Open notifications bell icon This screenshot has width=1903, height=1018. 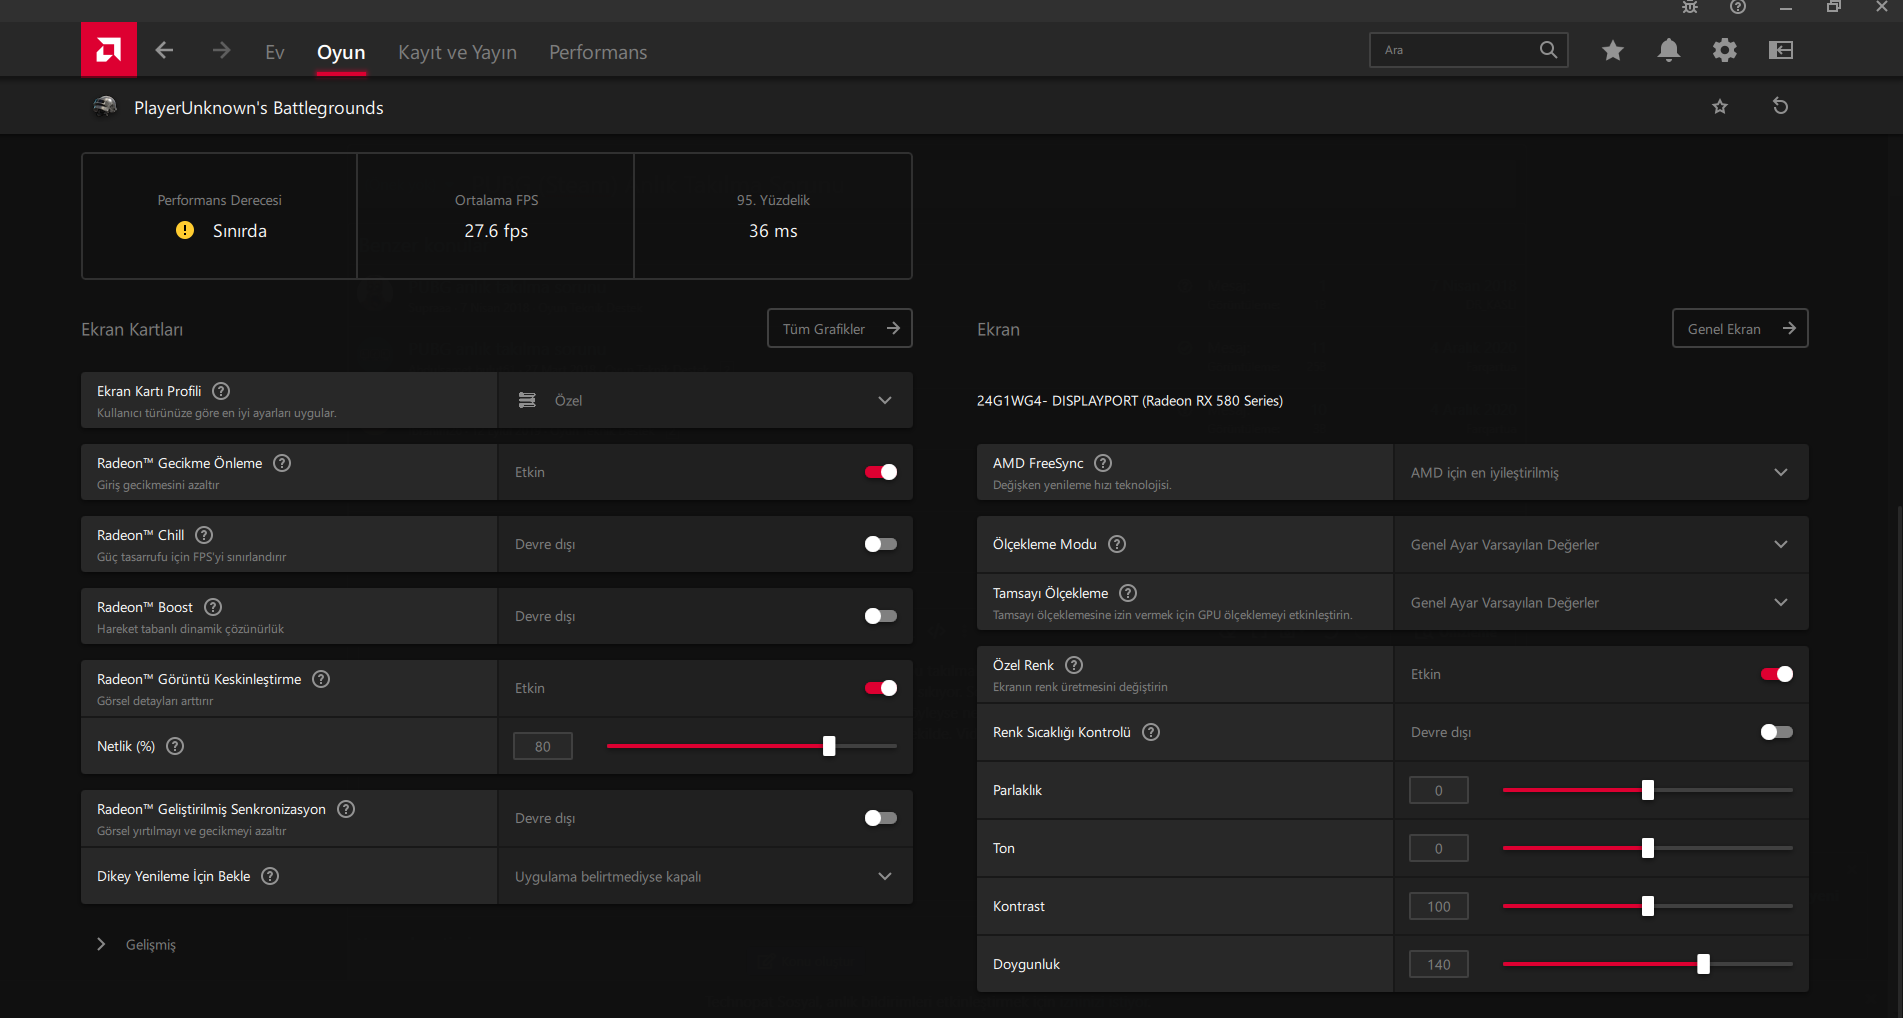pos(1668,50)
